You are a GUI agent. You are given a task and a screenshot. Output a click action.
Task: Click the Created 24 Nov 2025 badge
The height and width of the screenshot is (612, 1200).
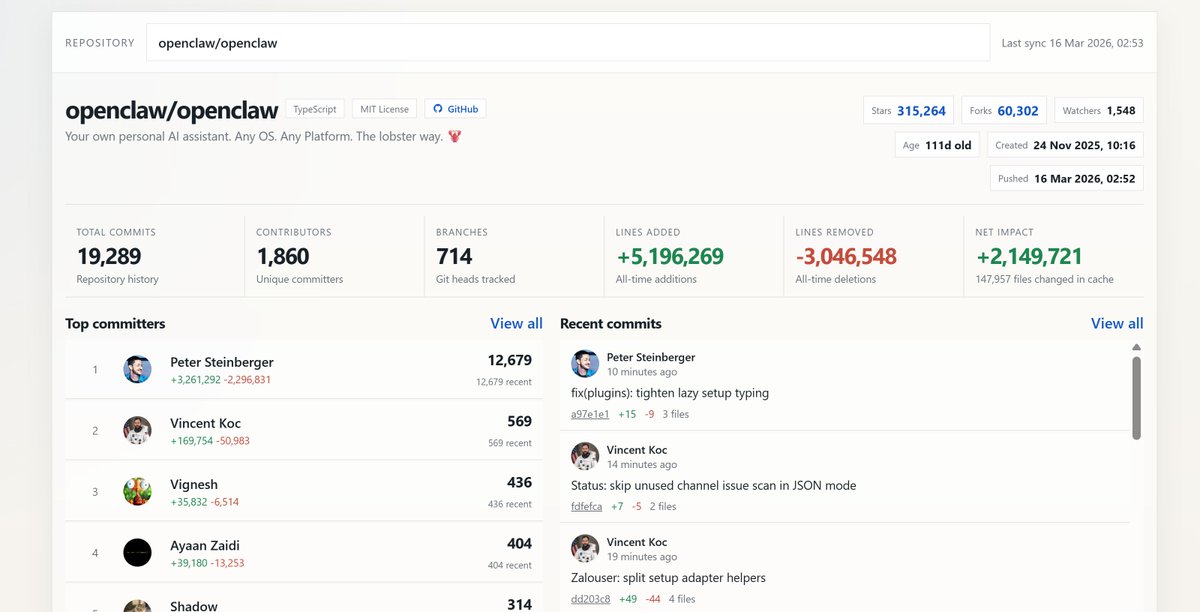(x=1065, y=145)
